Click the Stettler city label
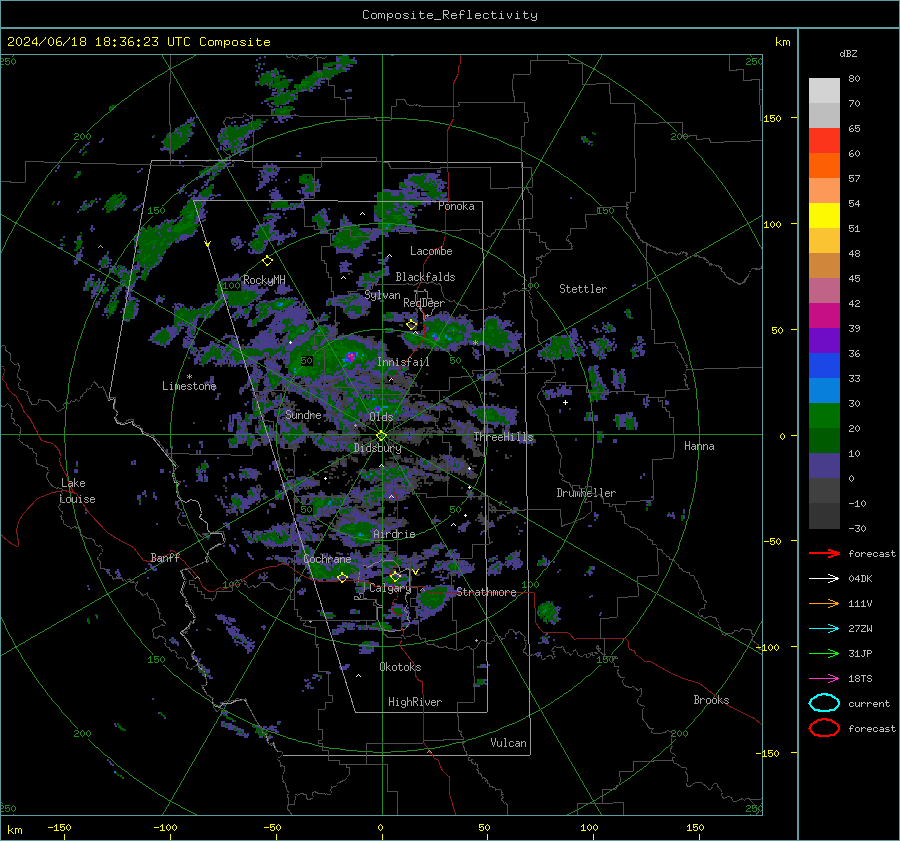Image resolution: width=900 pixels, height=841 pixels. tap(583, 289)
